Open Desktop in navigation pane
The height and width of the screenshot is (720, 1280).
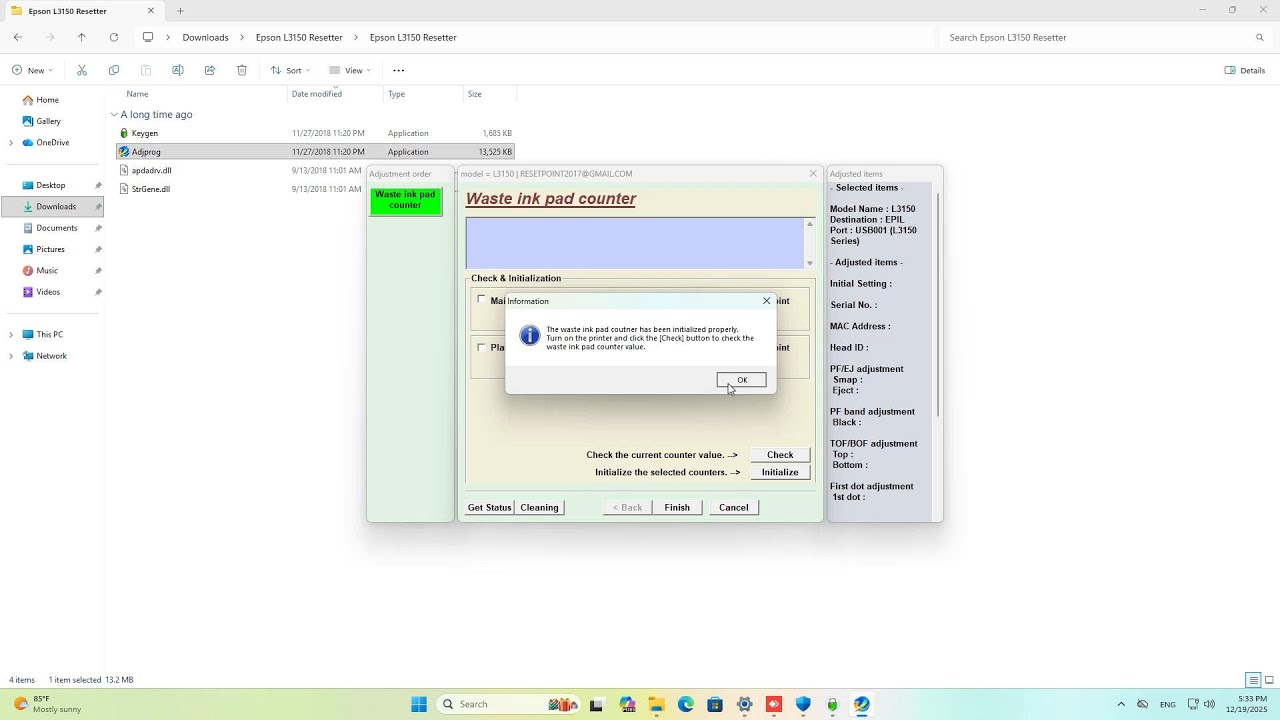[x=50, y=185]
